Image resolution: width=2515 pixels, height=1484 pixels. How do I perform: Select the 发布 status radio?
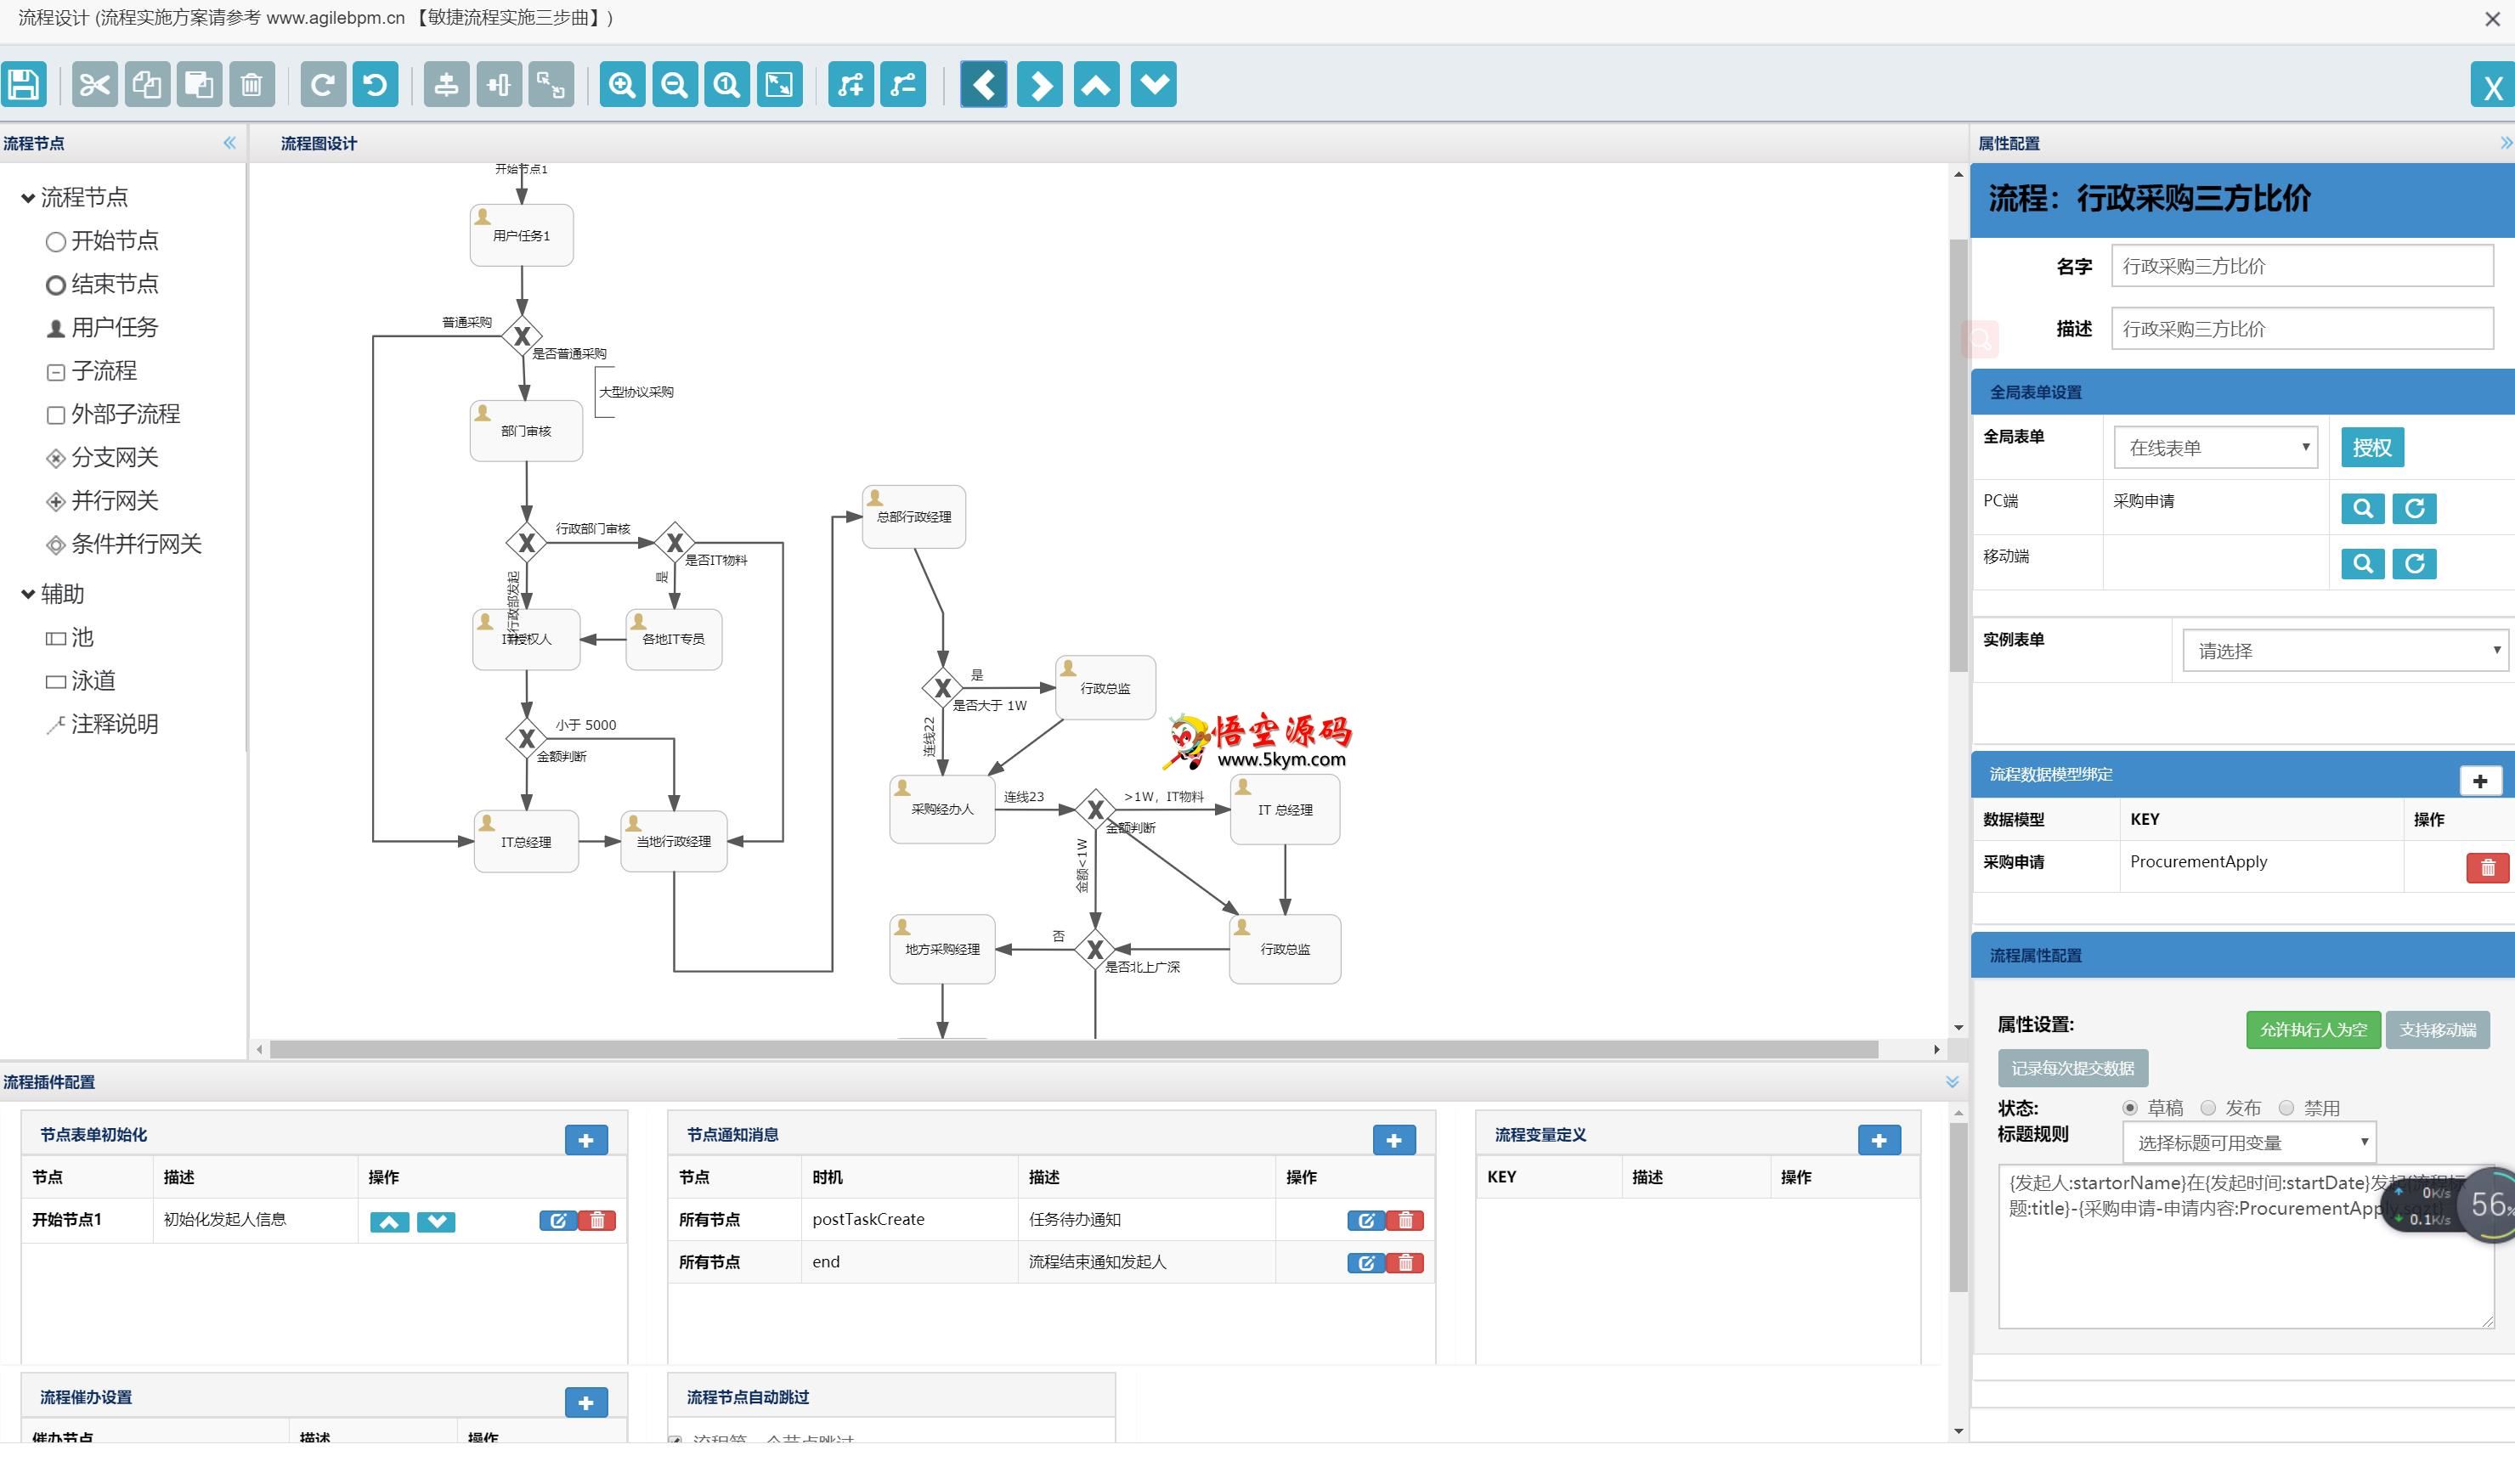click(2208, 1108)
